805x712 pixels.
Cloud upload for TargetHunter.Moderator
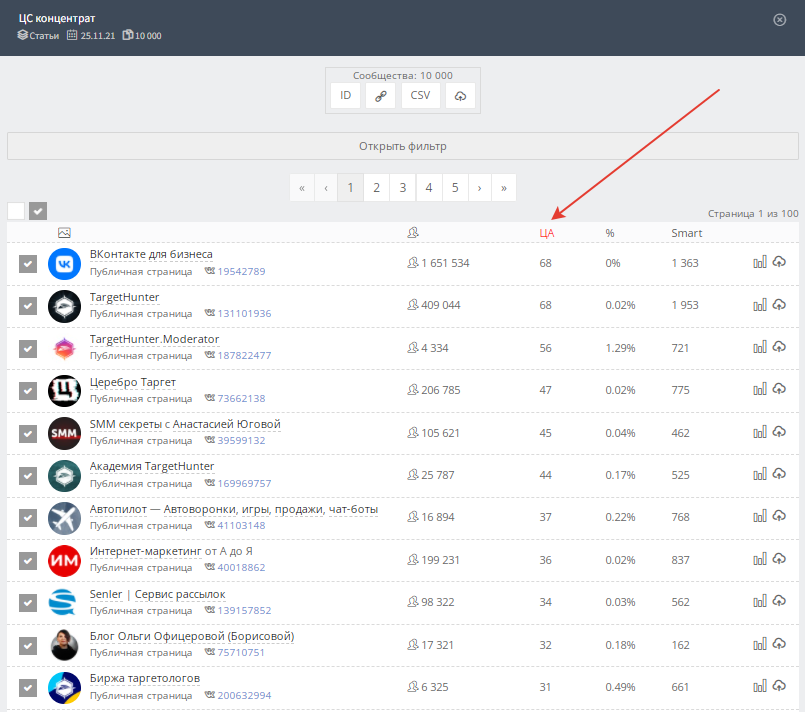pyautogui.click(x=779, y=347)
